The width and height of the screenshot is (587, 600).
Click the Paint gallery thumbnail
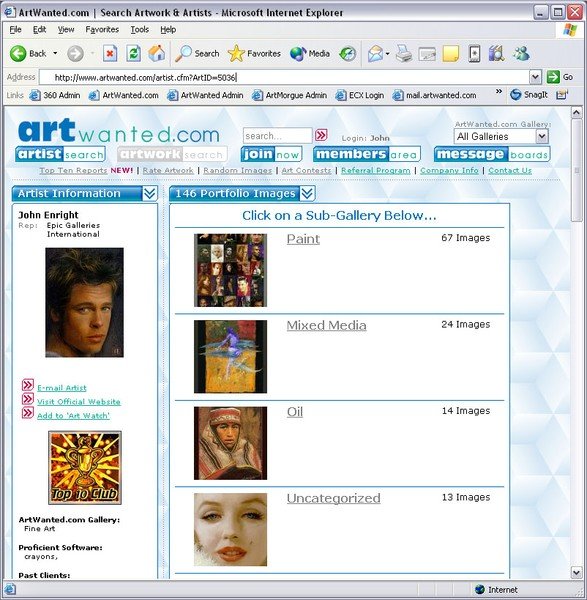(230, 270)
